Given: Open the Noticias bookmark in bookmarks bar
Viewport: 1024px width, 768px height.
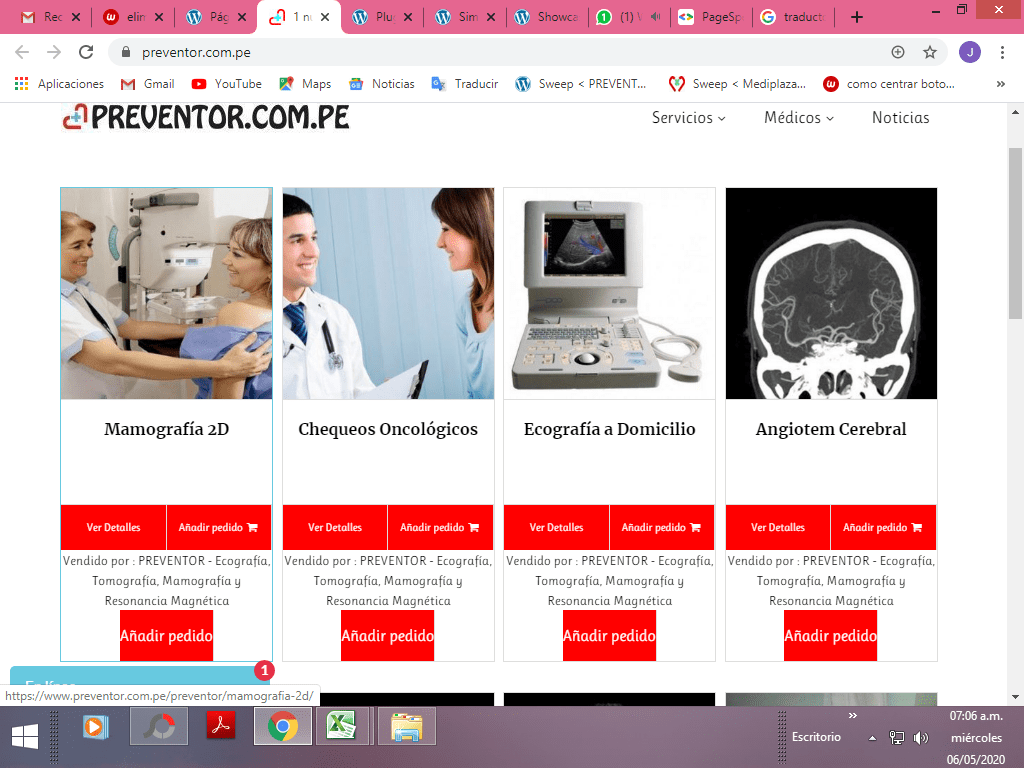Looking at the screenshot, I should [382, 84].
